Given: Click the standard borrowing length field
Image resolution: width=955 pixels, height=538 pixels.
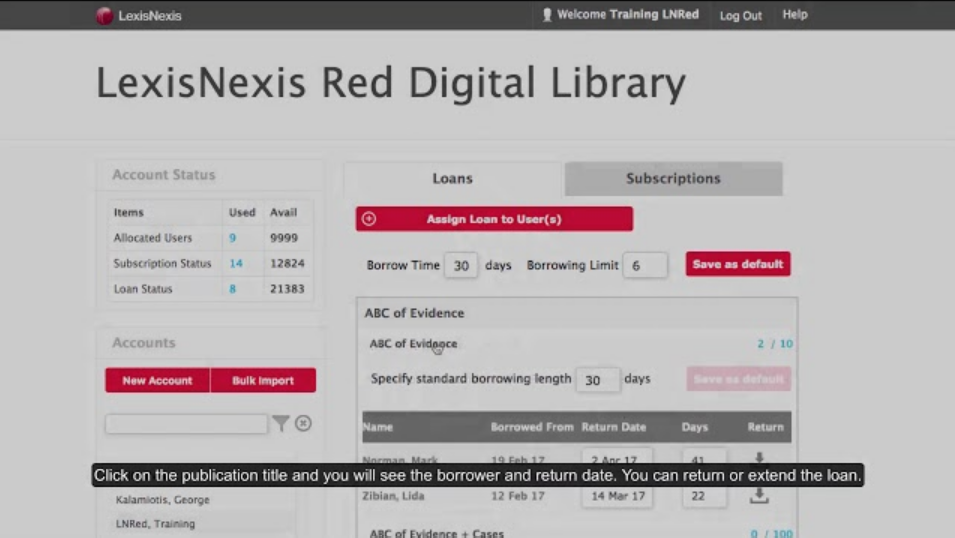Looking at the screenshot, I should pyautogui.click(x=598, y=380).
